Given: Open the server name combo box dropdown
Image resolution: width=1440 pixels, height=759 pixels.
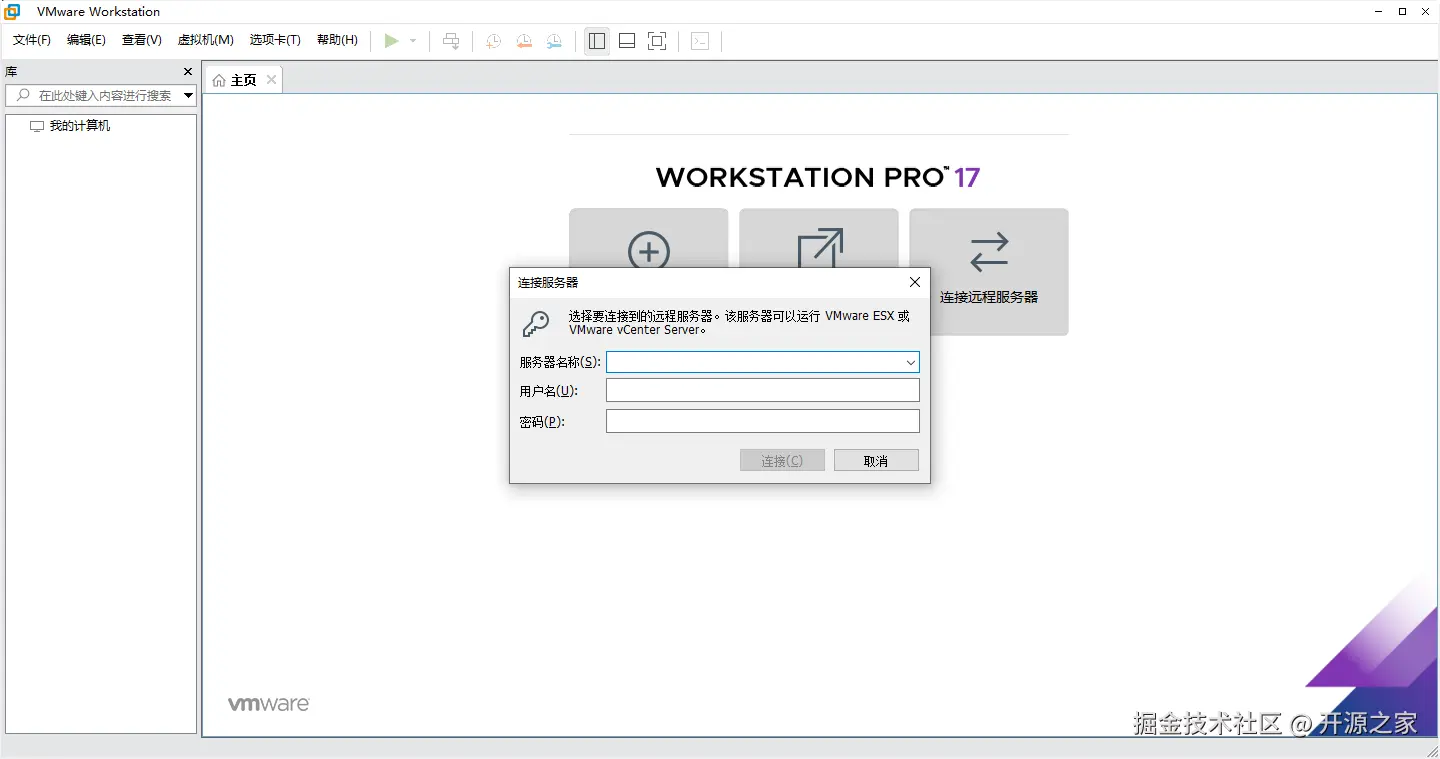Looking at the screenshot, I should coord(909,361).
